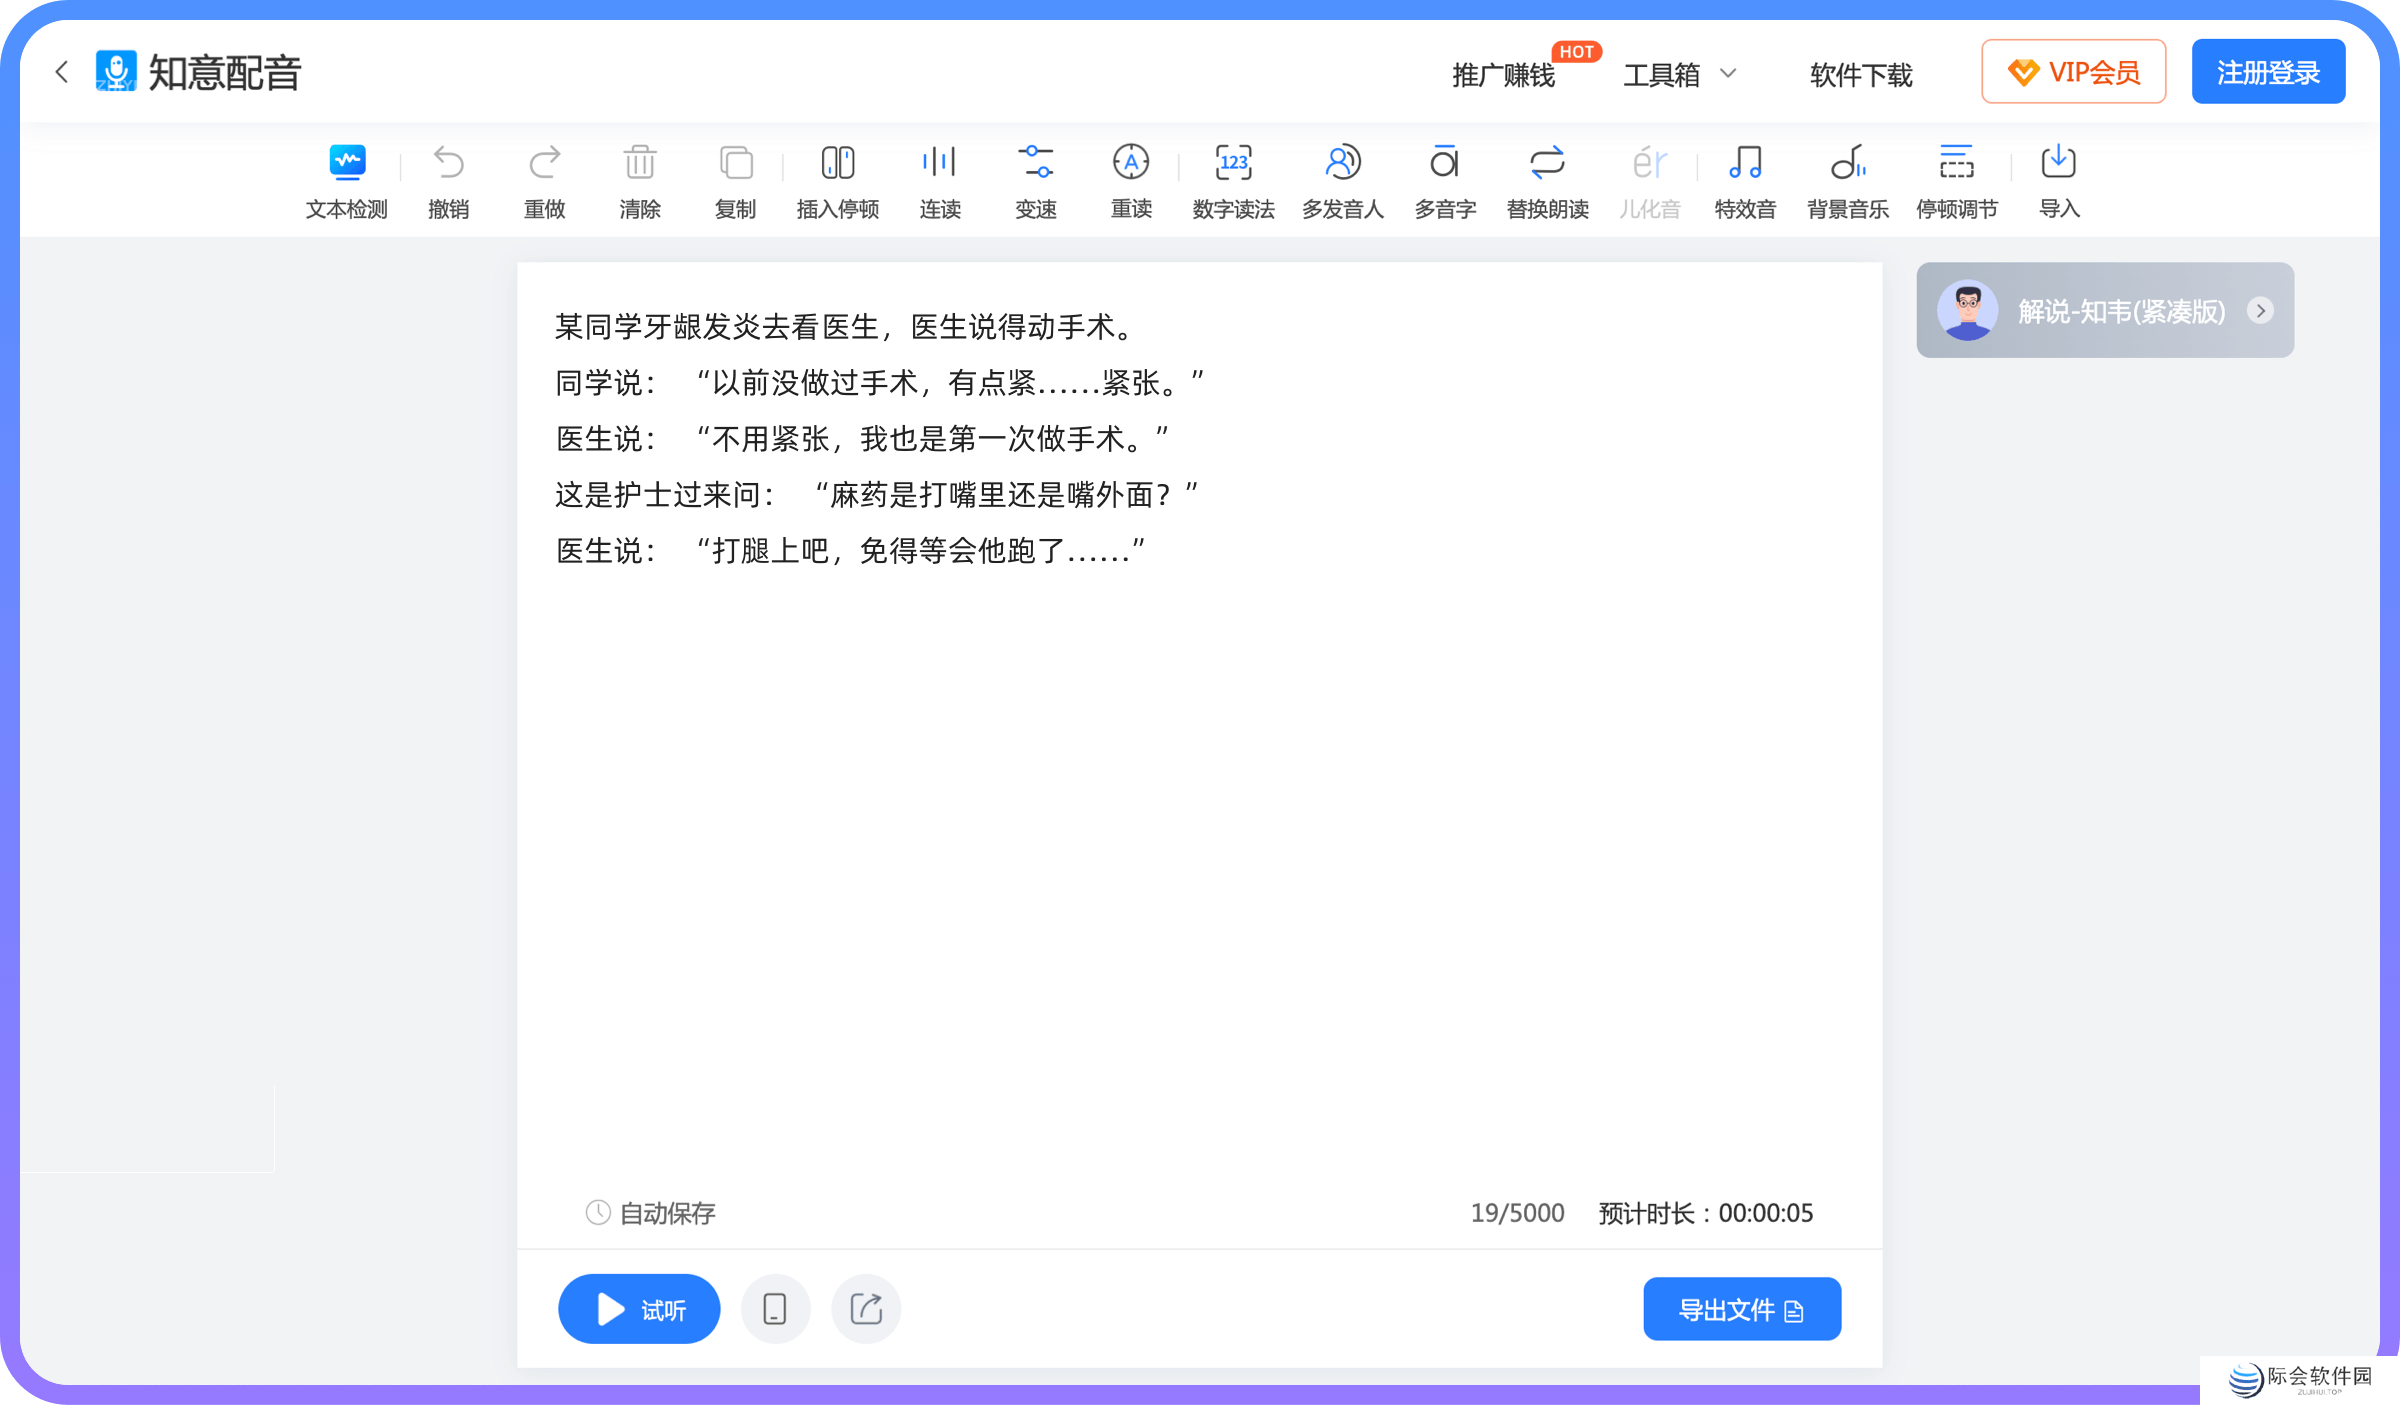2400x1406 pixels.
Task: Export audio with 导出文件 button
Action: tap(1742, 1308)
